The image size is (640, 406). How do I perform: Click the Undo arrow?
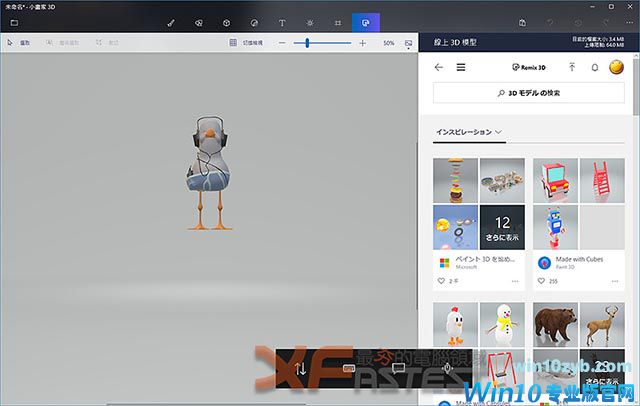pyautogui.click(x=550, y=23)
